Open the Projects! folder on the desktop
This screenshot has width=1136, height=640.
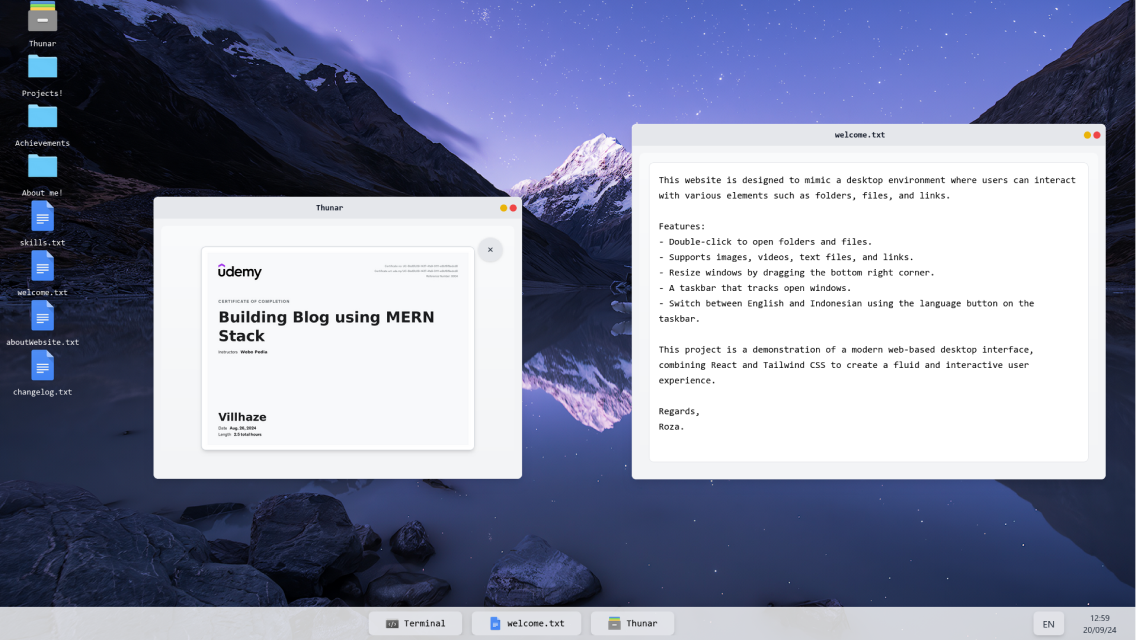point(41,68)
